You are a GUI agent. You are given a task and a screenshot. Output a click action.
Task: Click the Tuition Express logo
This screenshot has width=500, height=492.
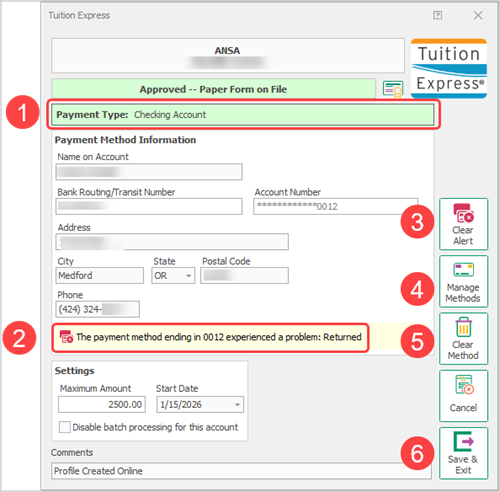point(449,69)
